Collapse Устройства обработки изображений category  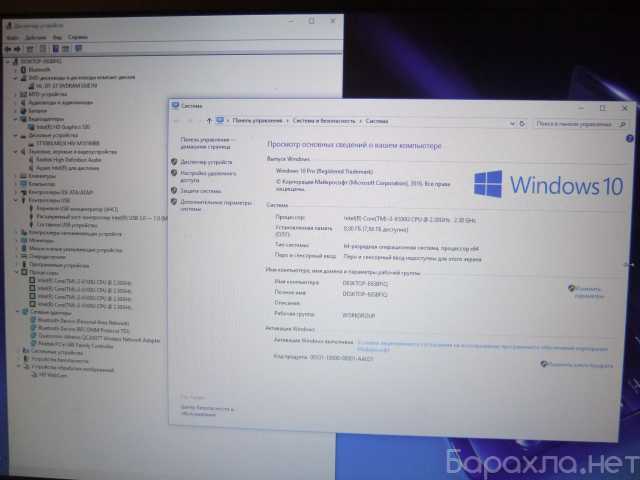[x=19, y=367]
